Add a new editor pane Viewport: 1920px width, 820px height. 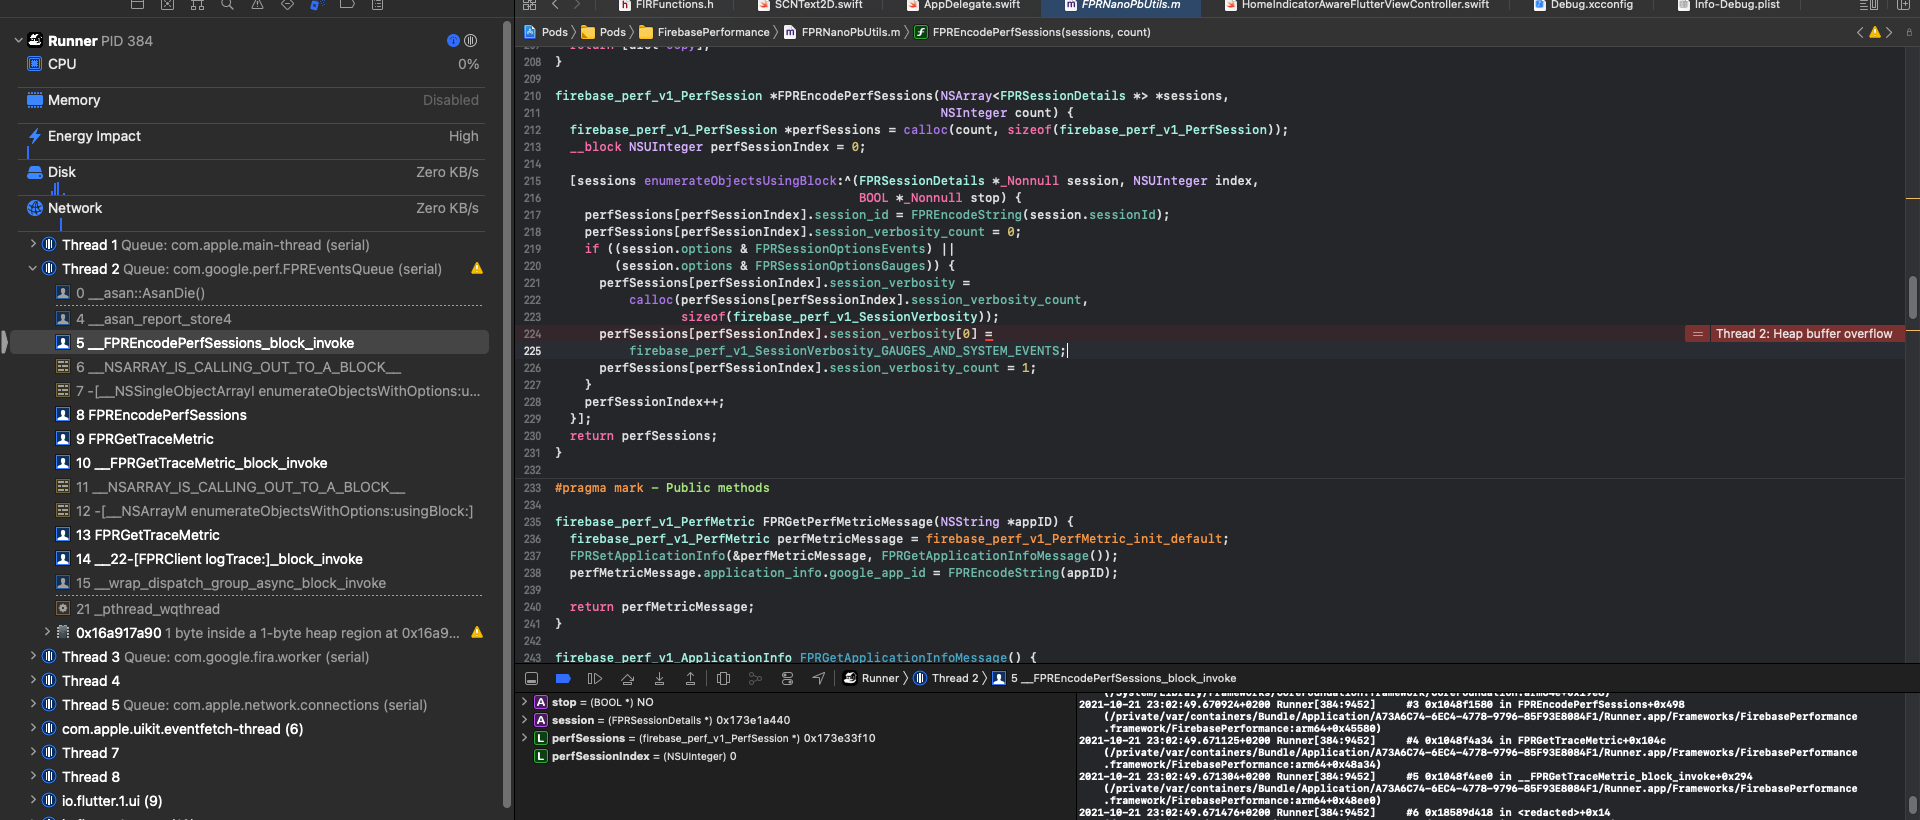coord(1903,5)
